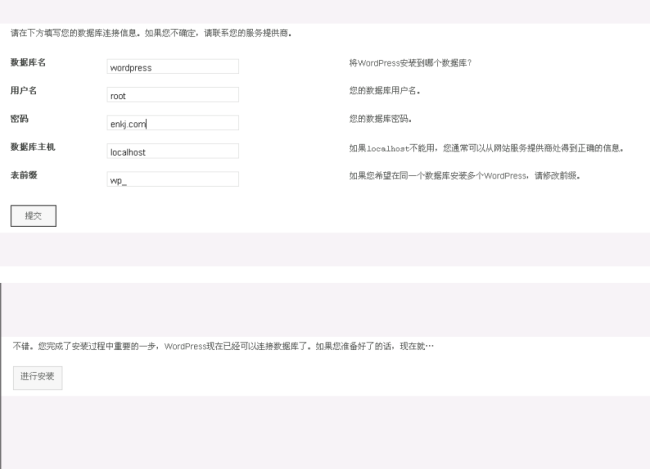
Task: Click the success message starting with 不错
Action: click(x=222, y=346)
